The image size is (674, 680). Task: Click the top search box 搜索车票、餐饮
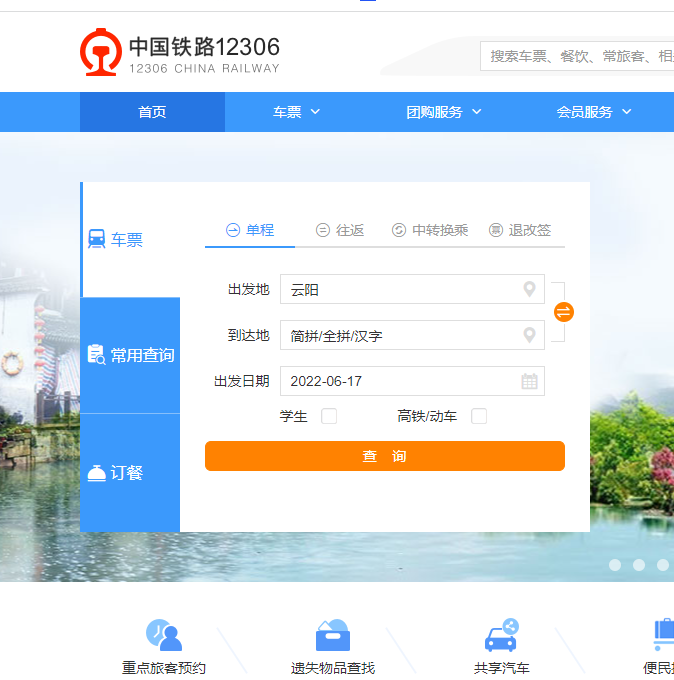[x=577, y=56]
